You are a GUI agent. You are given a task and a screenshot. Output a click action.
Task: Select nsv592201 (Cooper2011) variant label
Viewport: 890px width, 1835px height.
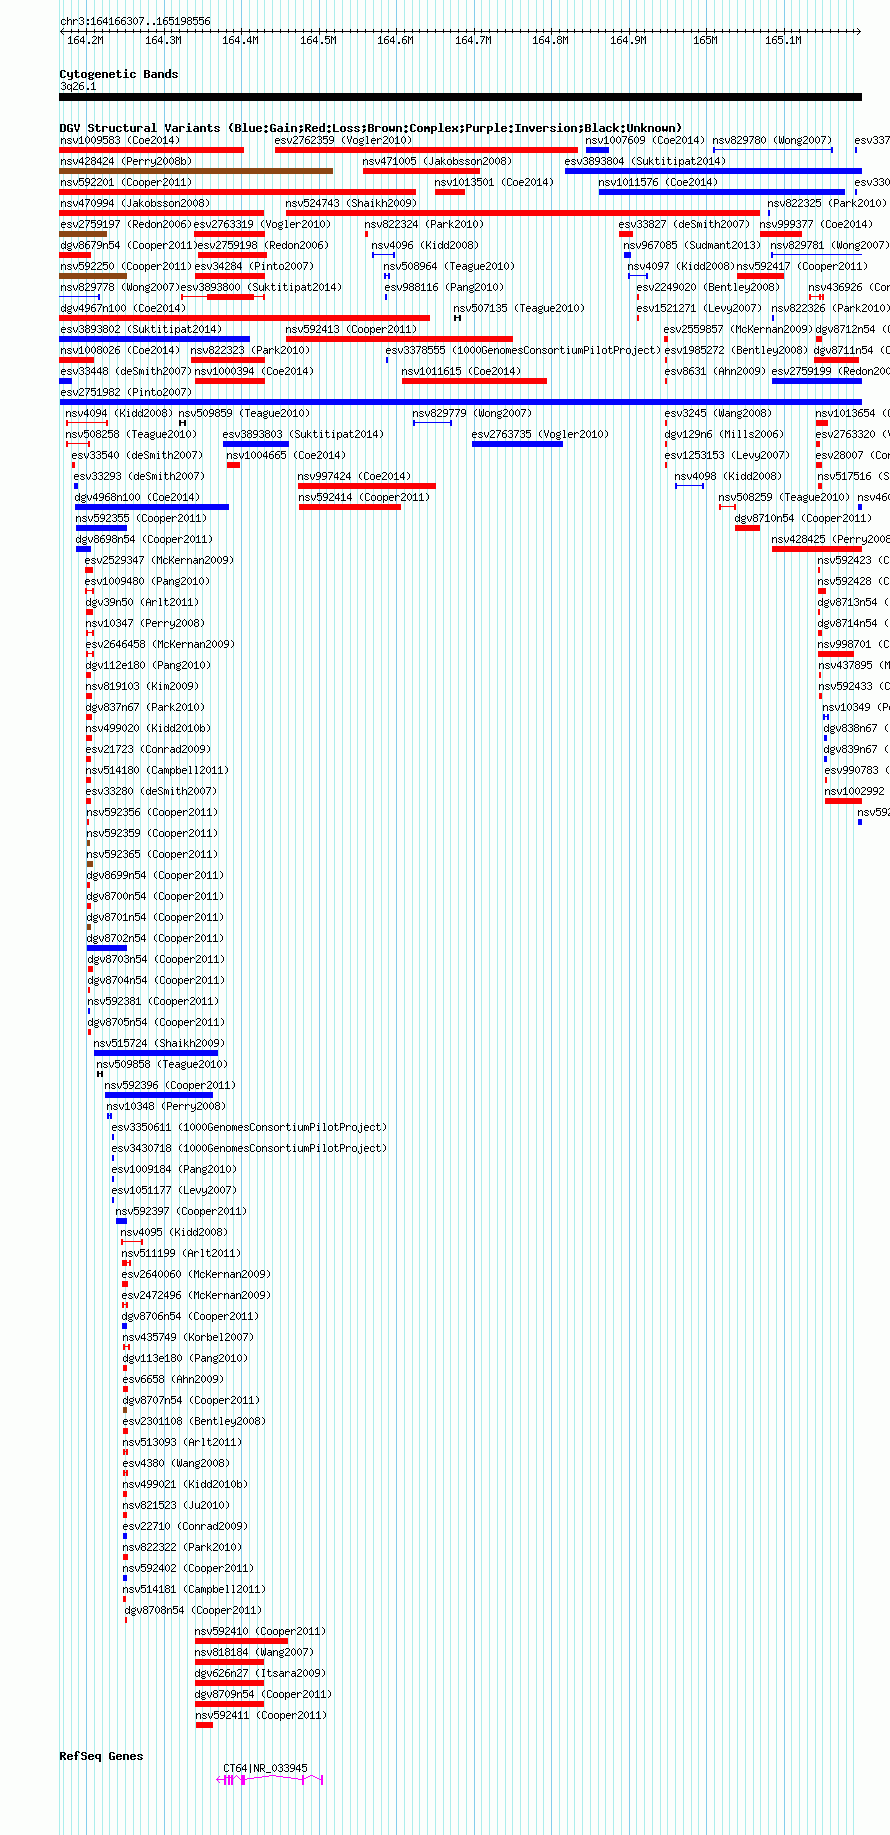(x=126, y=182)
